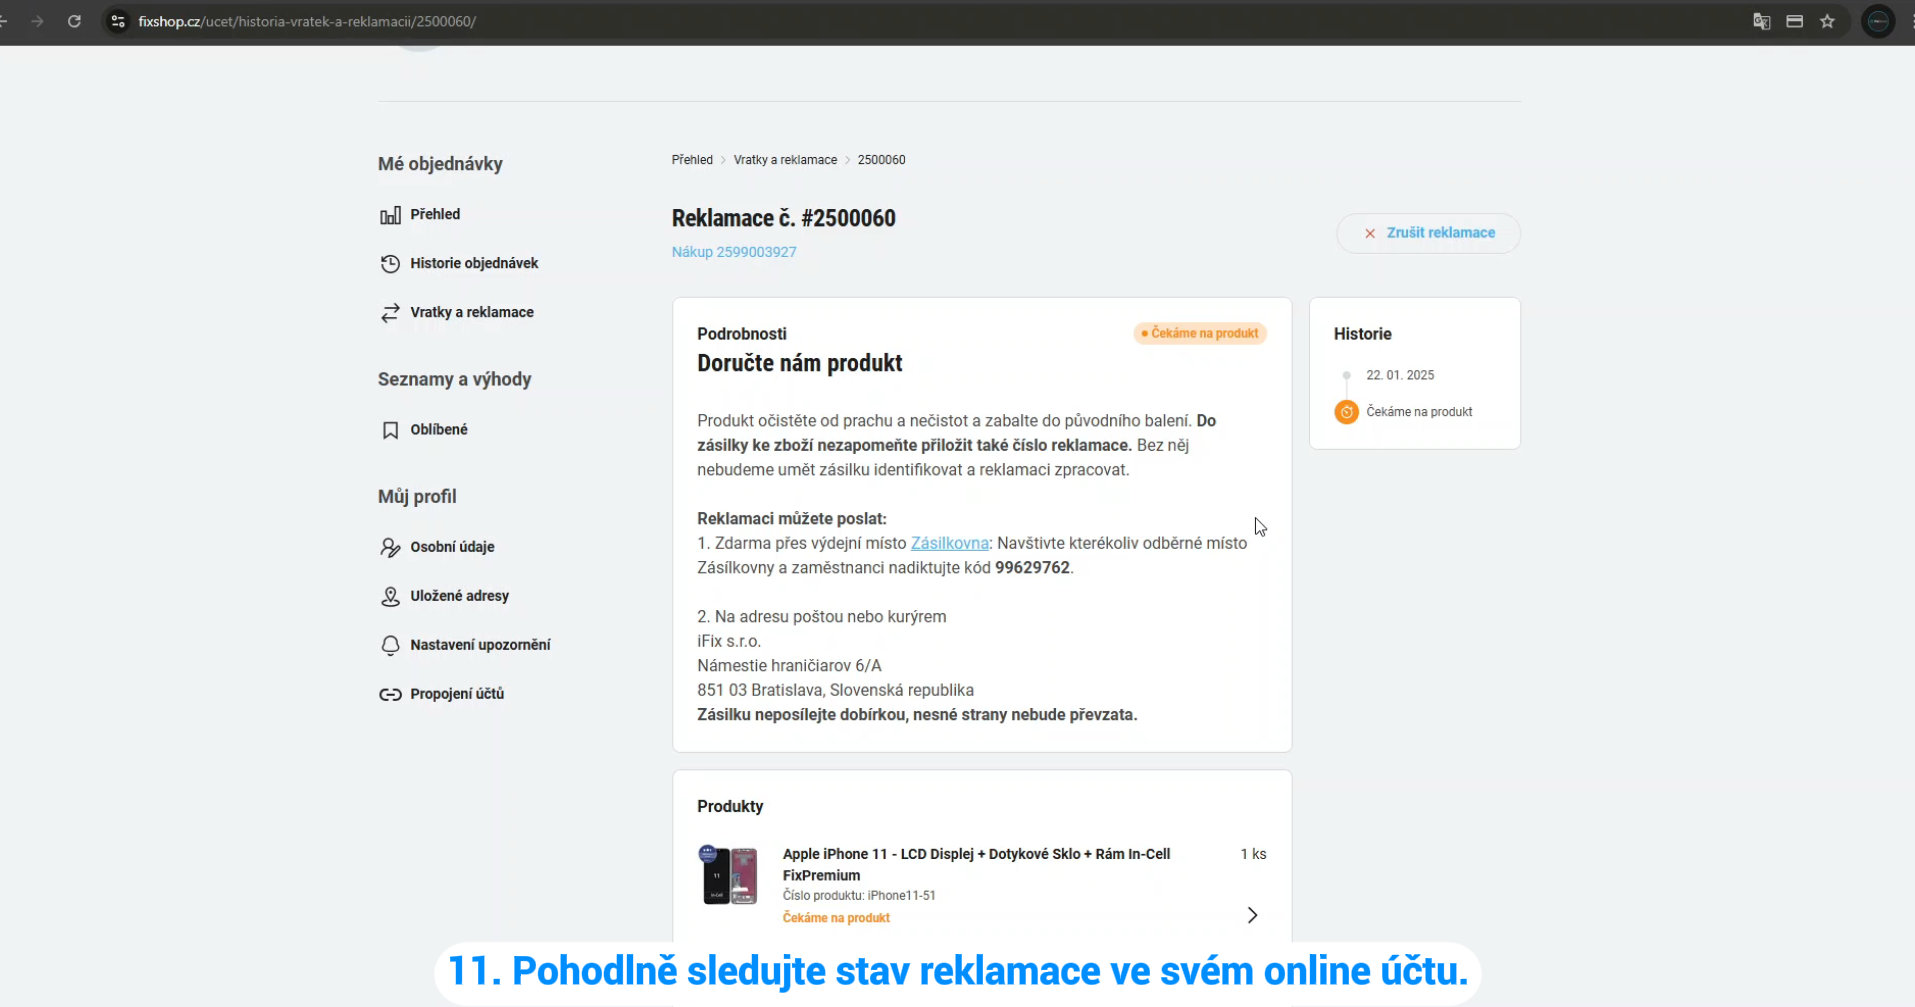Image resolution: width=1915 pixels, height=1007 pixels.
Task: Click the Uložené adresy pin icon
Action: (x=390, y=596)
